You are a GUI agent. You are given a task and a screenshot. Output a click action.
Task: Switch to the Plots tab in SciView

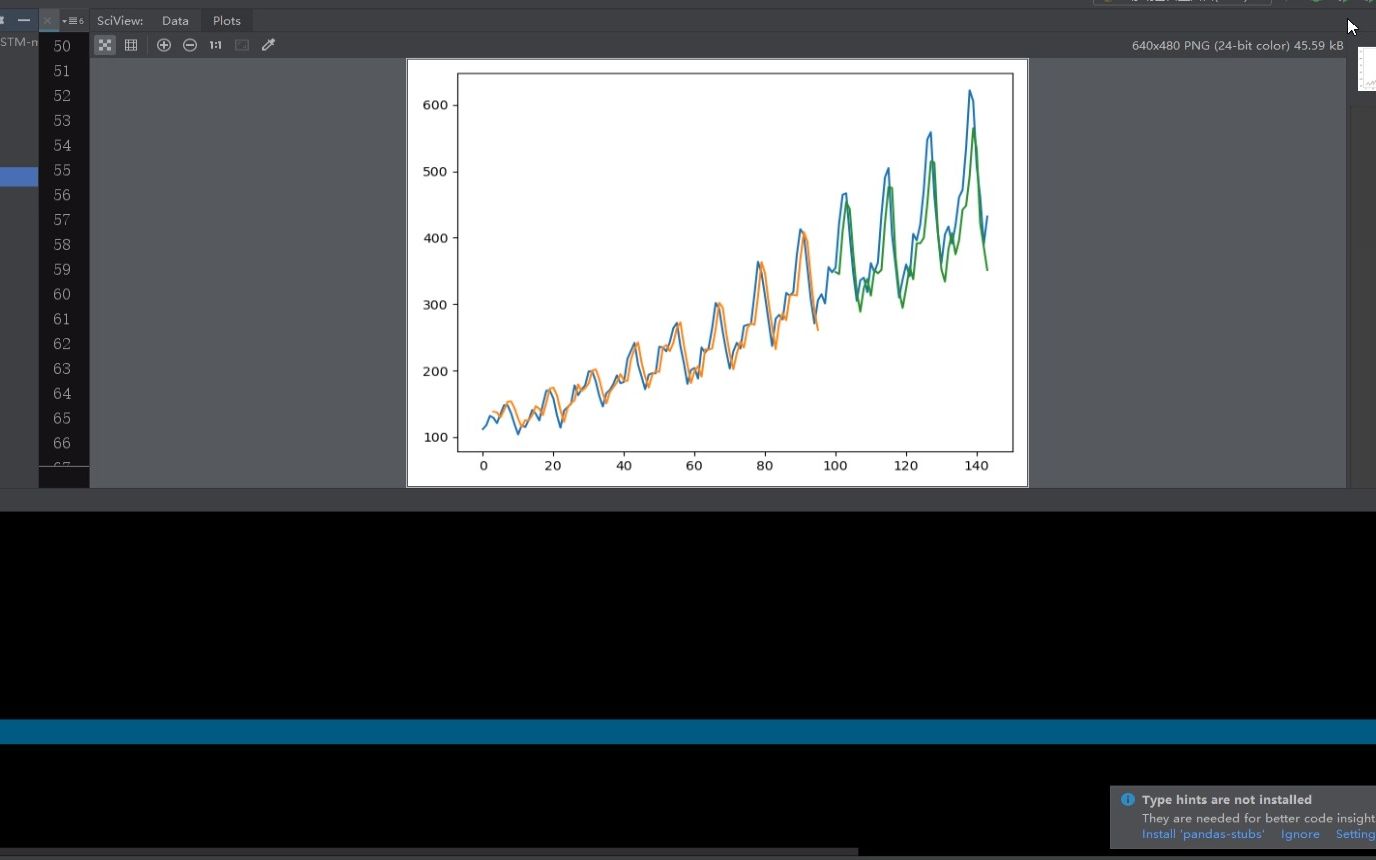227,21
